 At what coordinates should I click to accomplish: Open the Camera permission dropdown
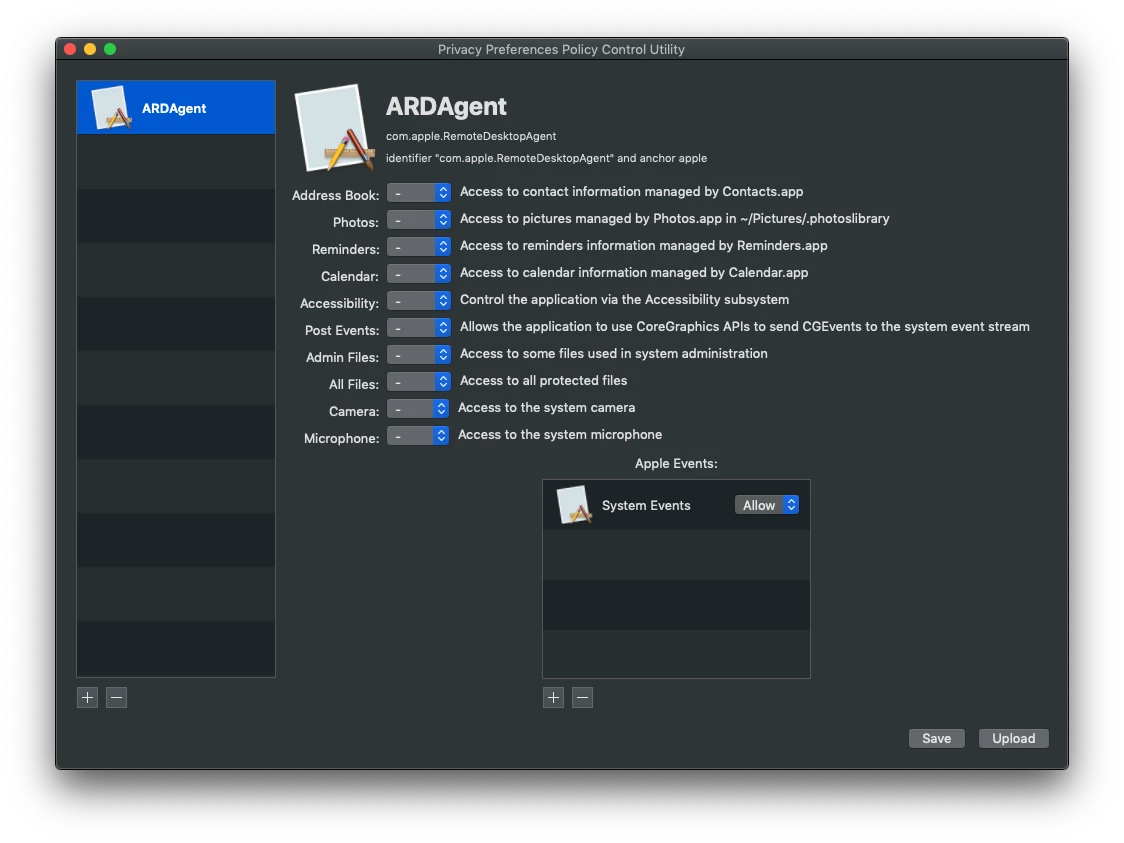pyautogui.click(x=418, y=409)
